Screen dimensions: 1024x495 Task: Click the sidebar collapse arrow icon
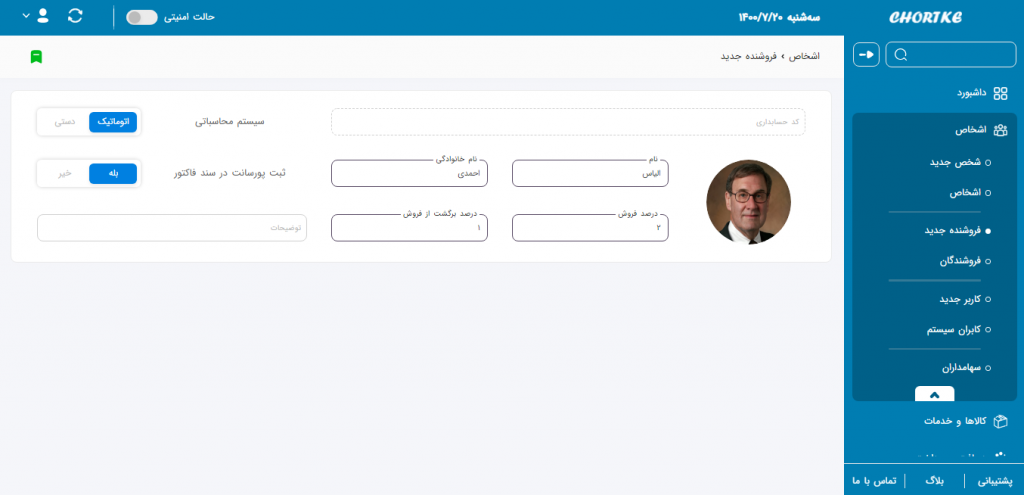click(866, 54)
